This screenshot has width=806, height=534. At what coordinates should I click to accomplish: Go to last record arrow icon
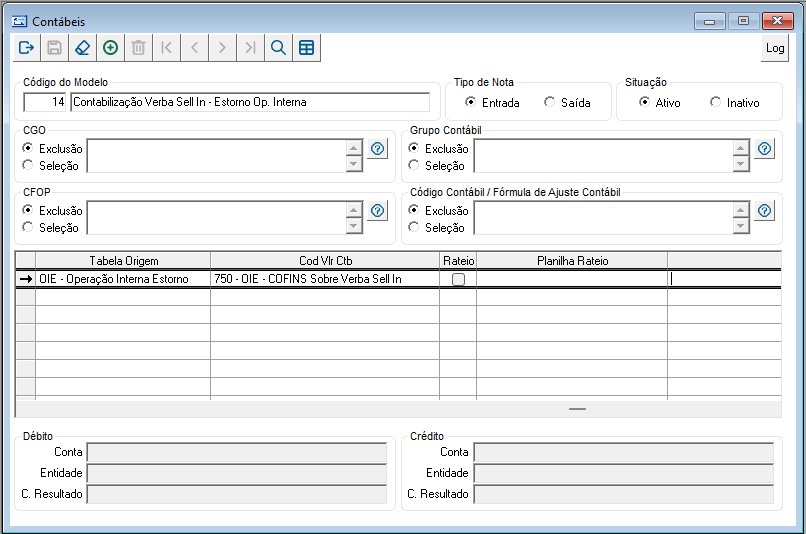tap(250, 48)
